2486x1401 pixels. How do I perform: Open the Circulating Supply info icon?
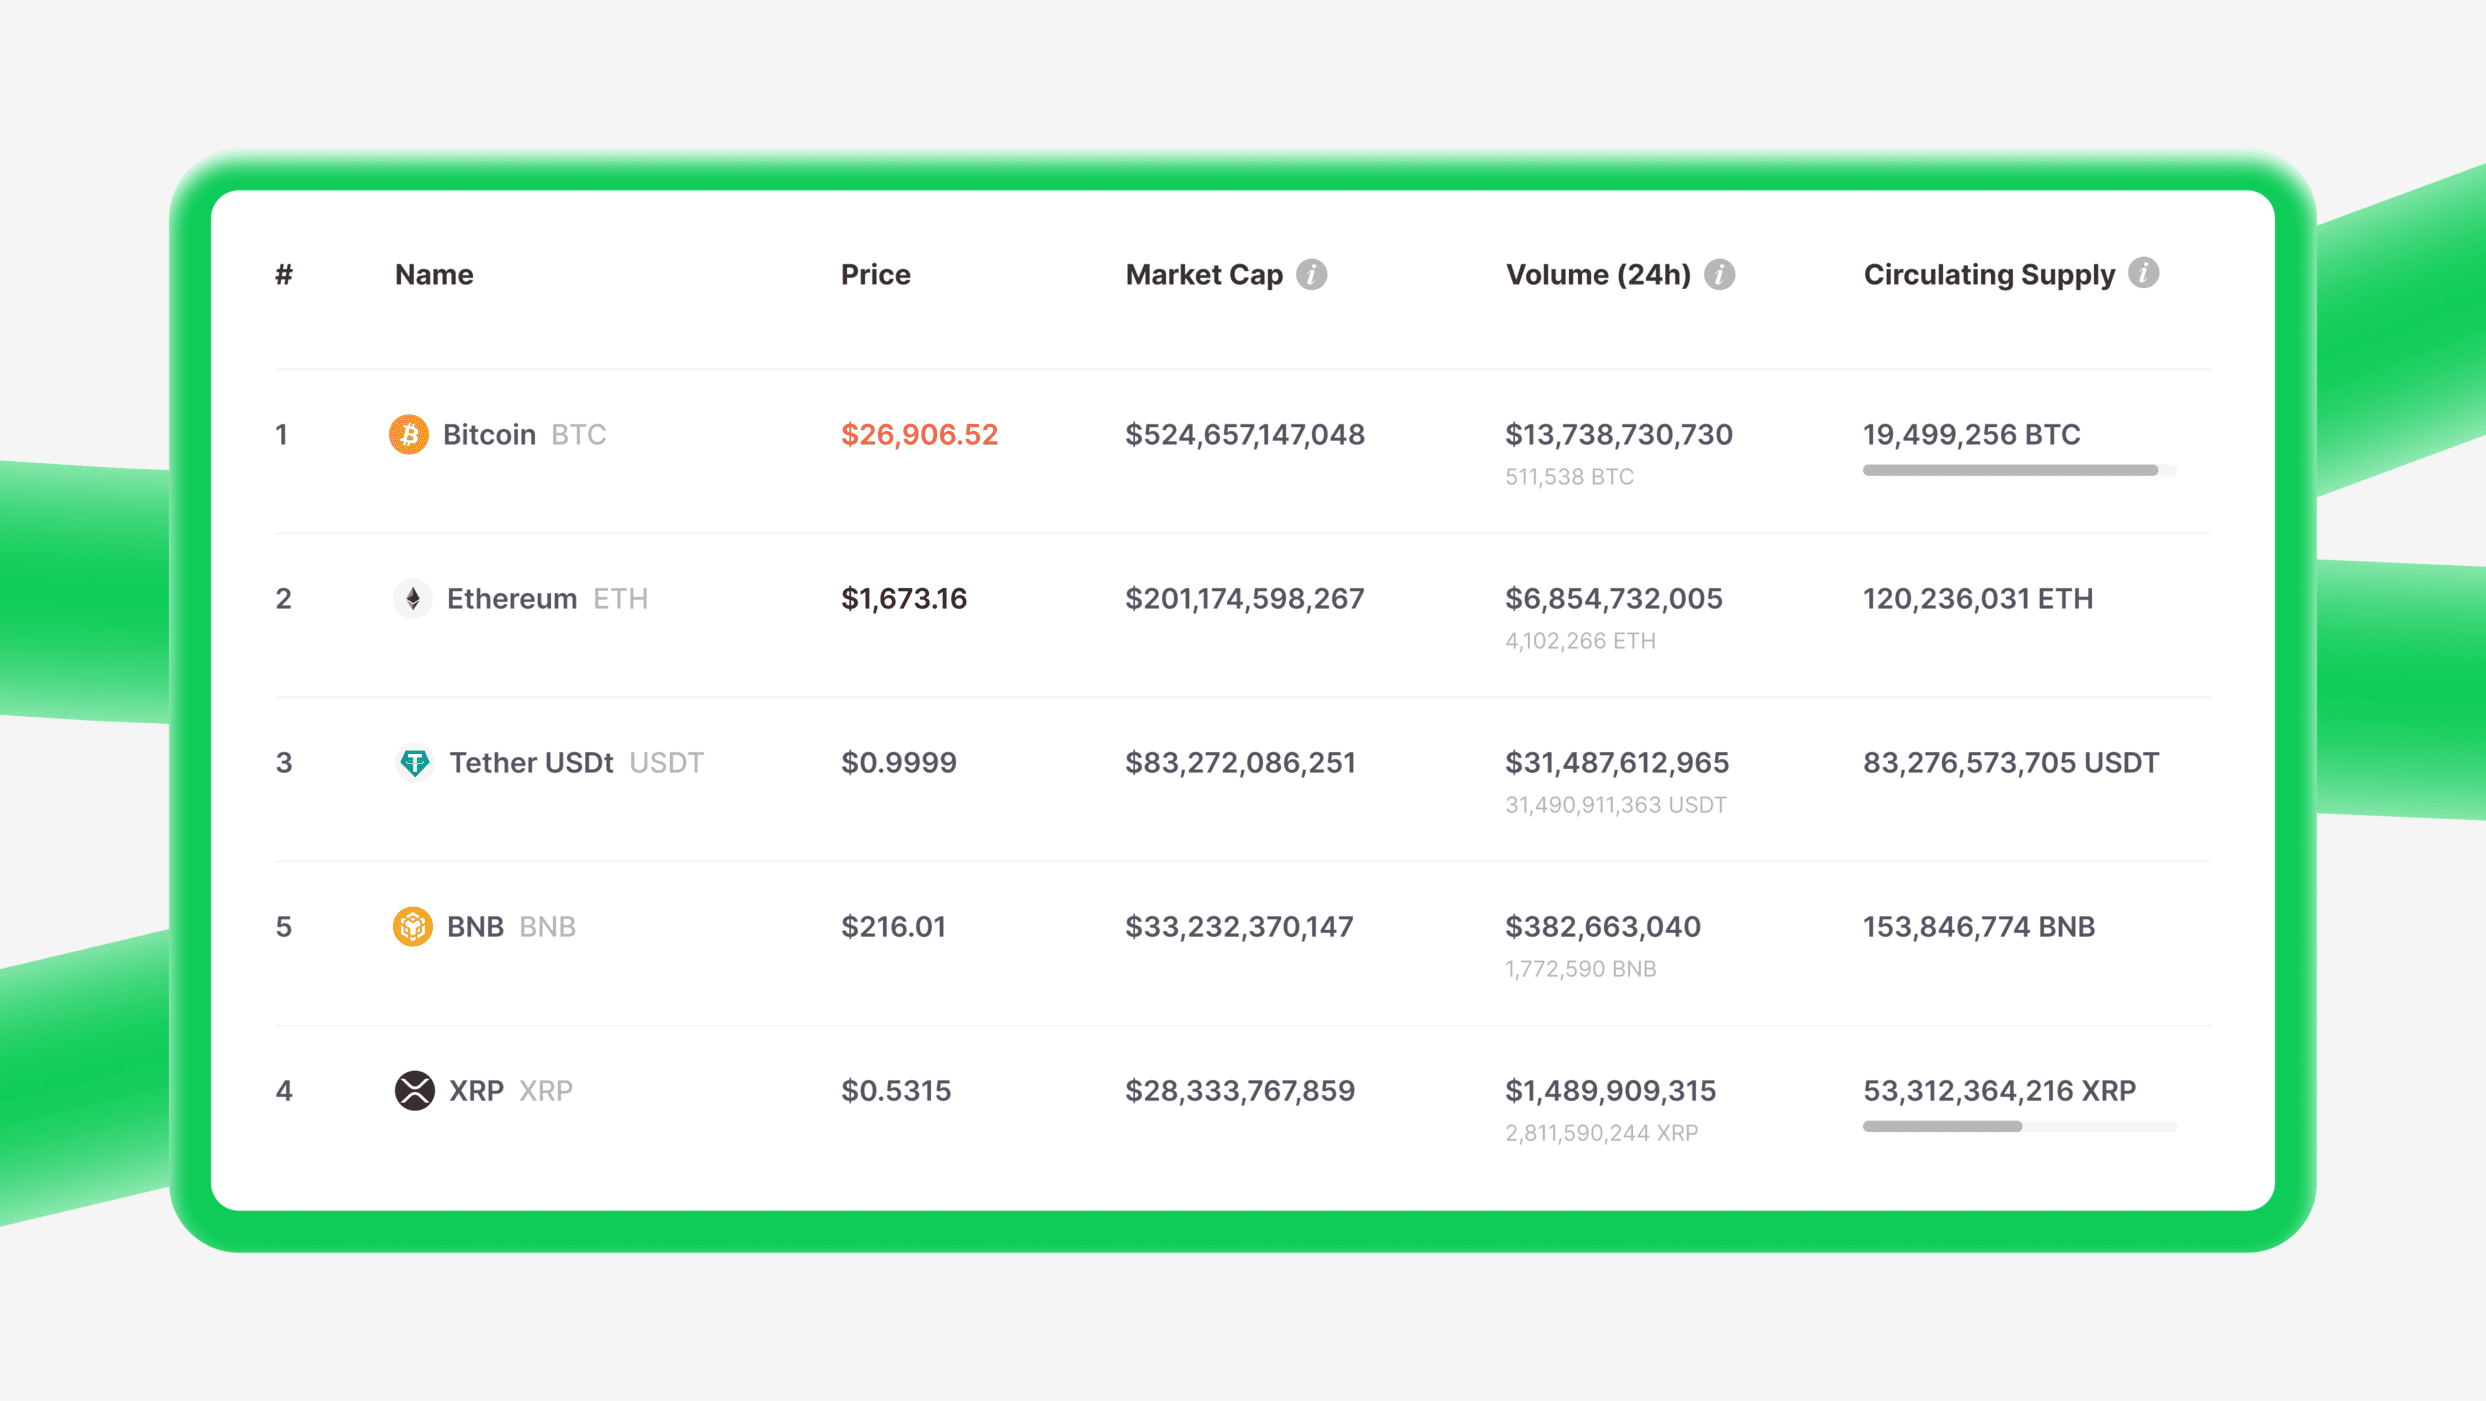tap(2143, 272)
